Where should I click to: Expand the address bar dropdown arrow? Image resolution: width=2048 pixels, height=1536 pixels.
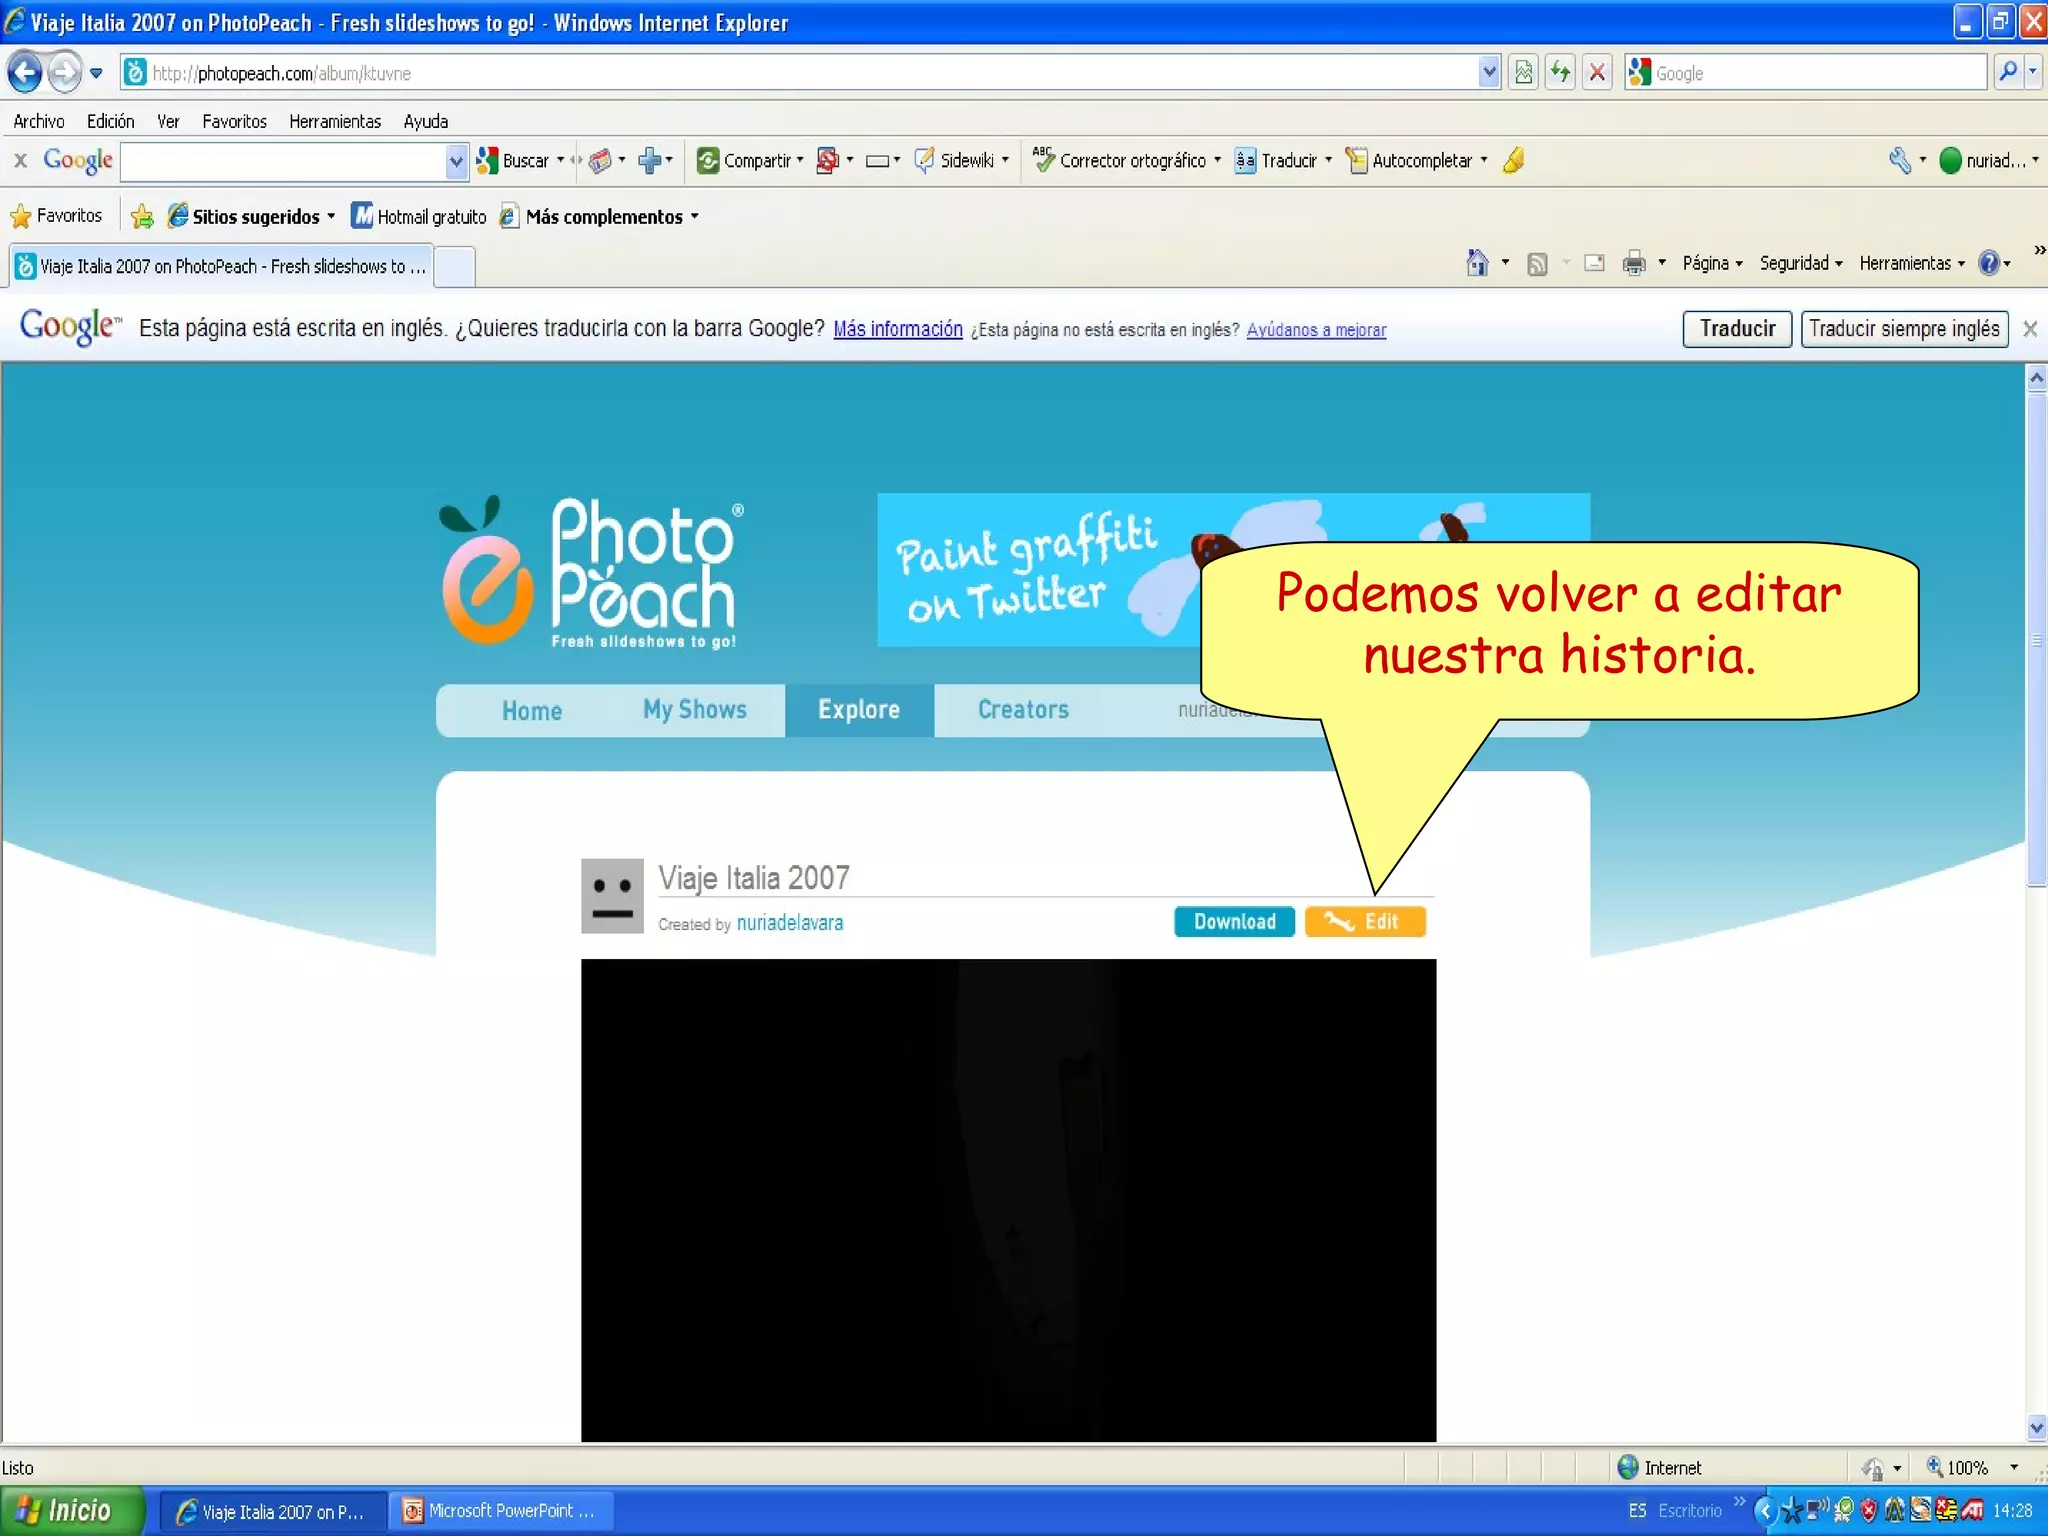[1489, 72]
